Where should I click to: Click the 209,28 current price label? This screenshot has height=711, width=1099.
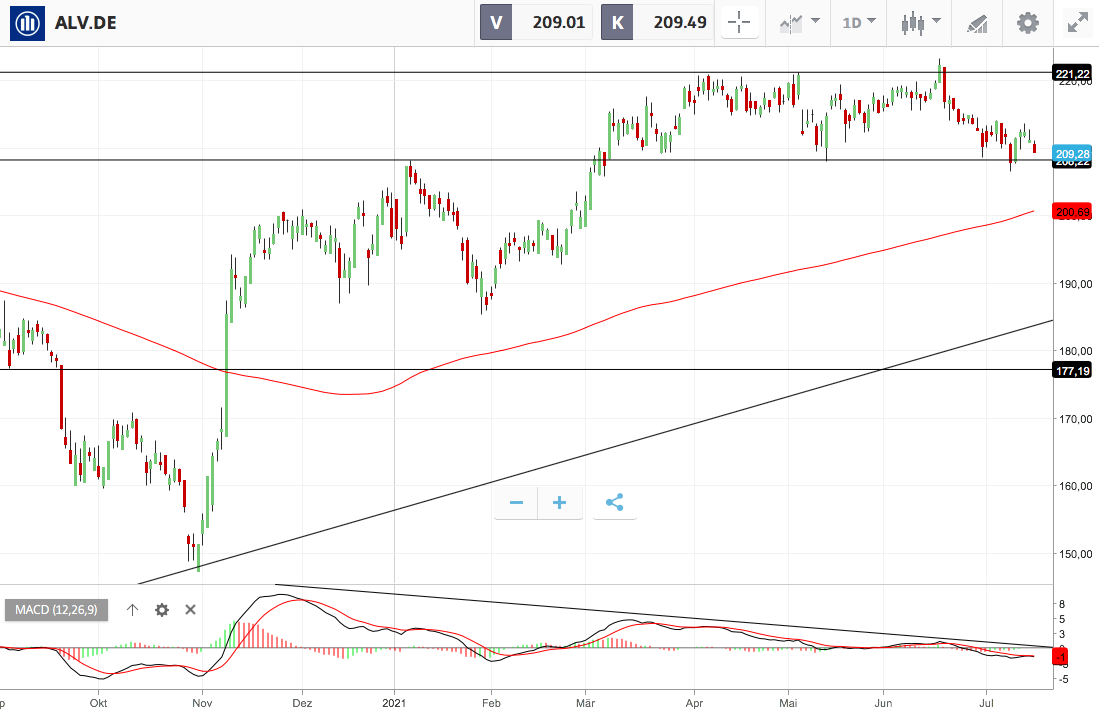1072,154
